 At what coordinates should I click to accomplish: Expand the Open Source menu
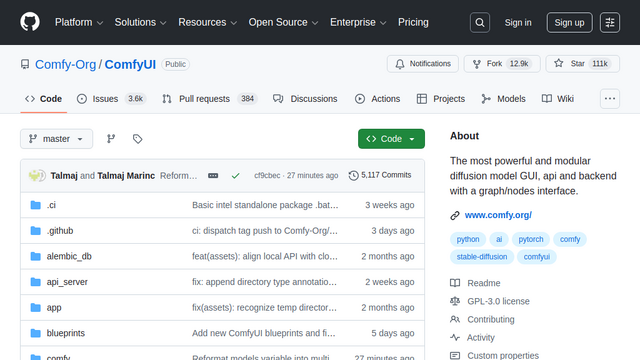point(283,22)
